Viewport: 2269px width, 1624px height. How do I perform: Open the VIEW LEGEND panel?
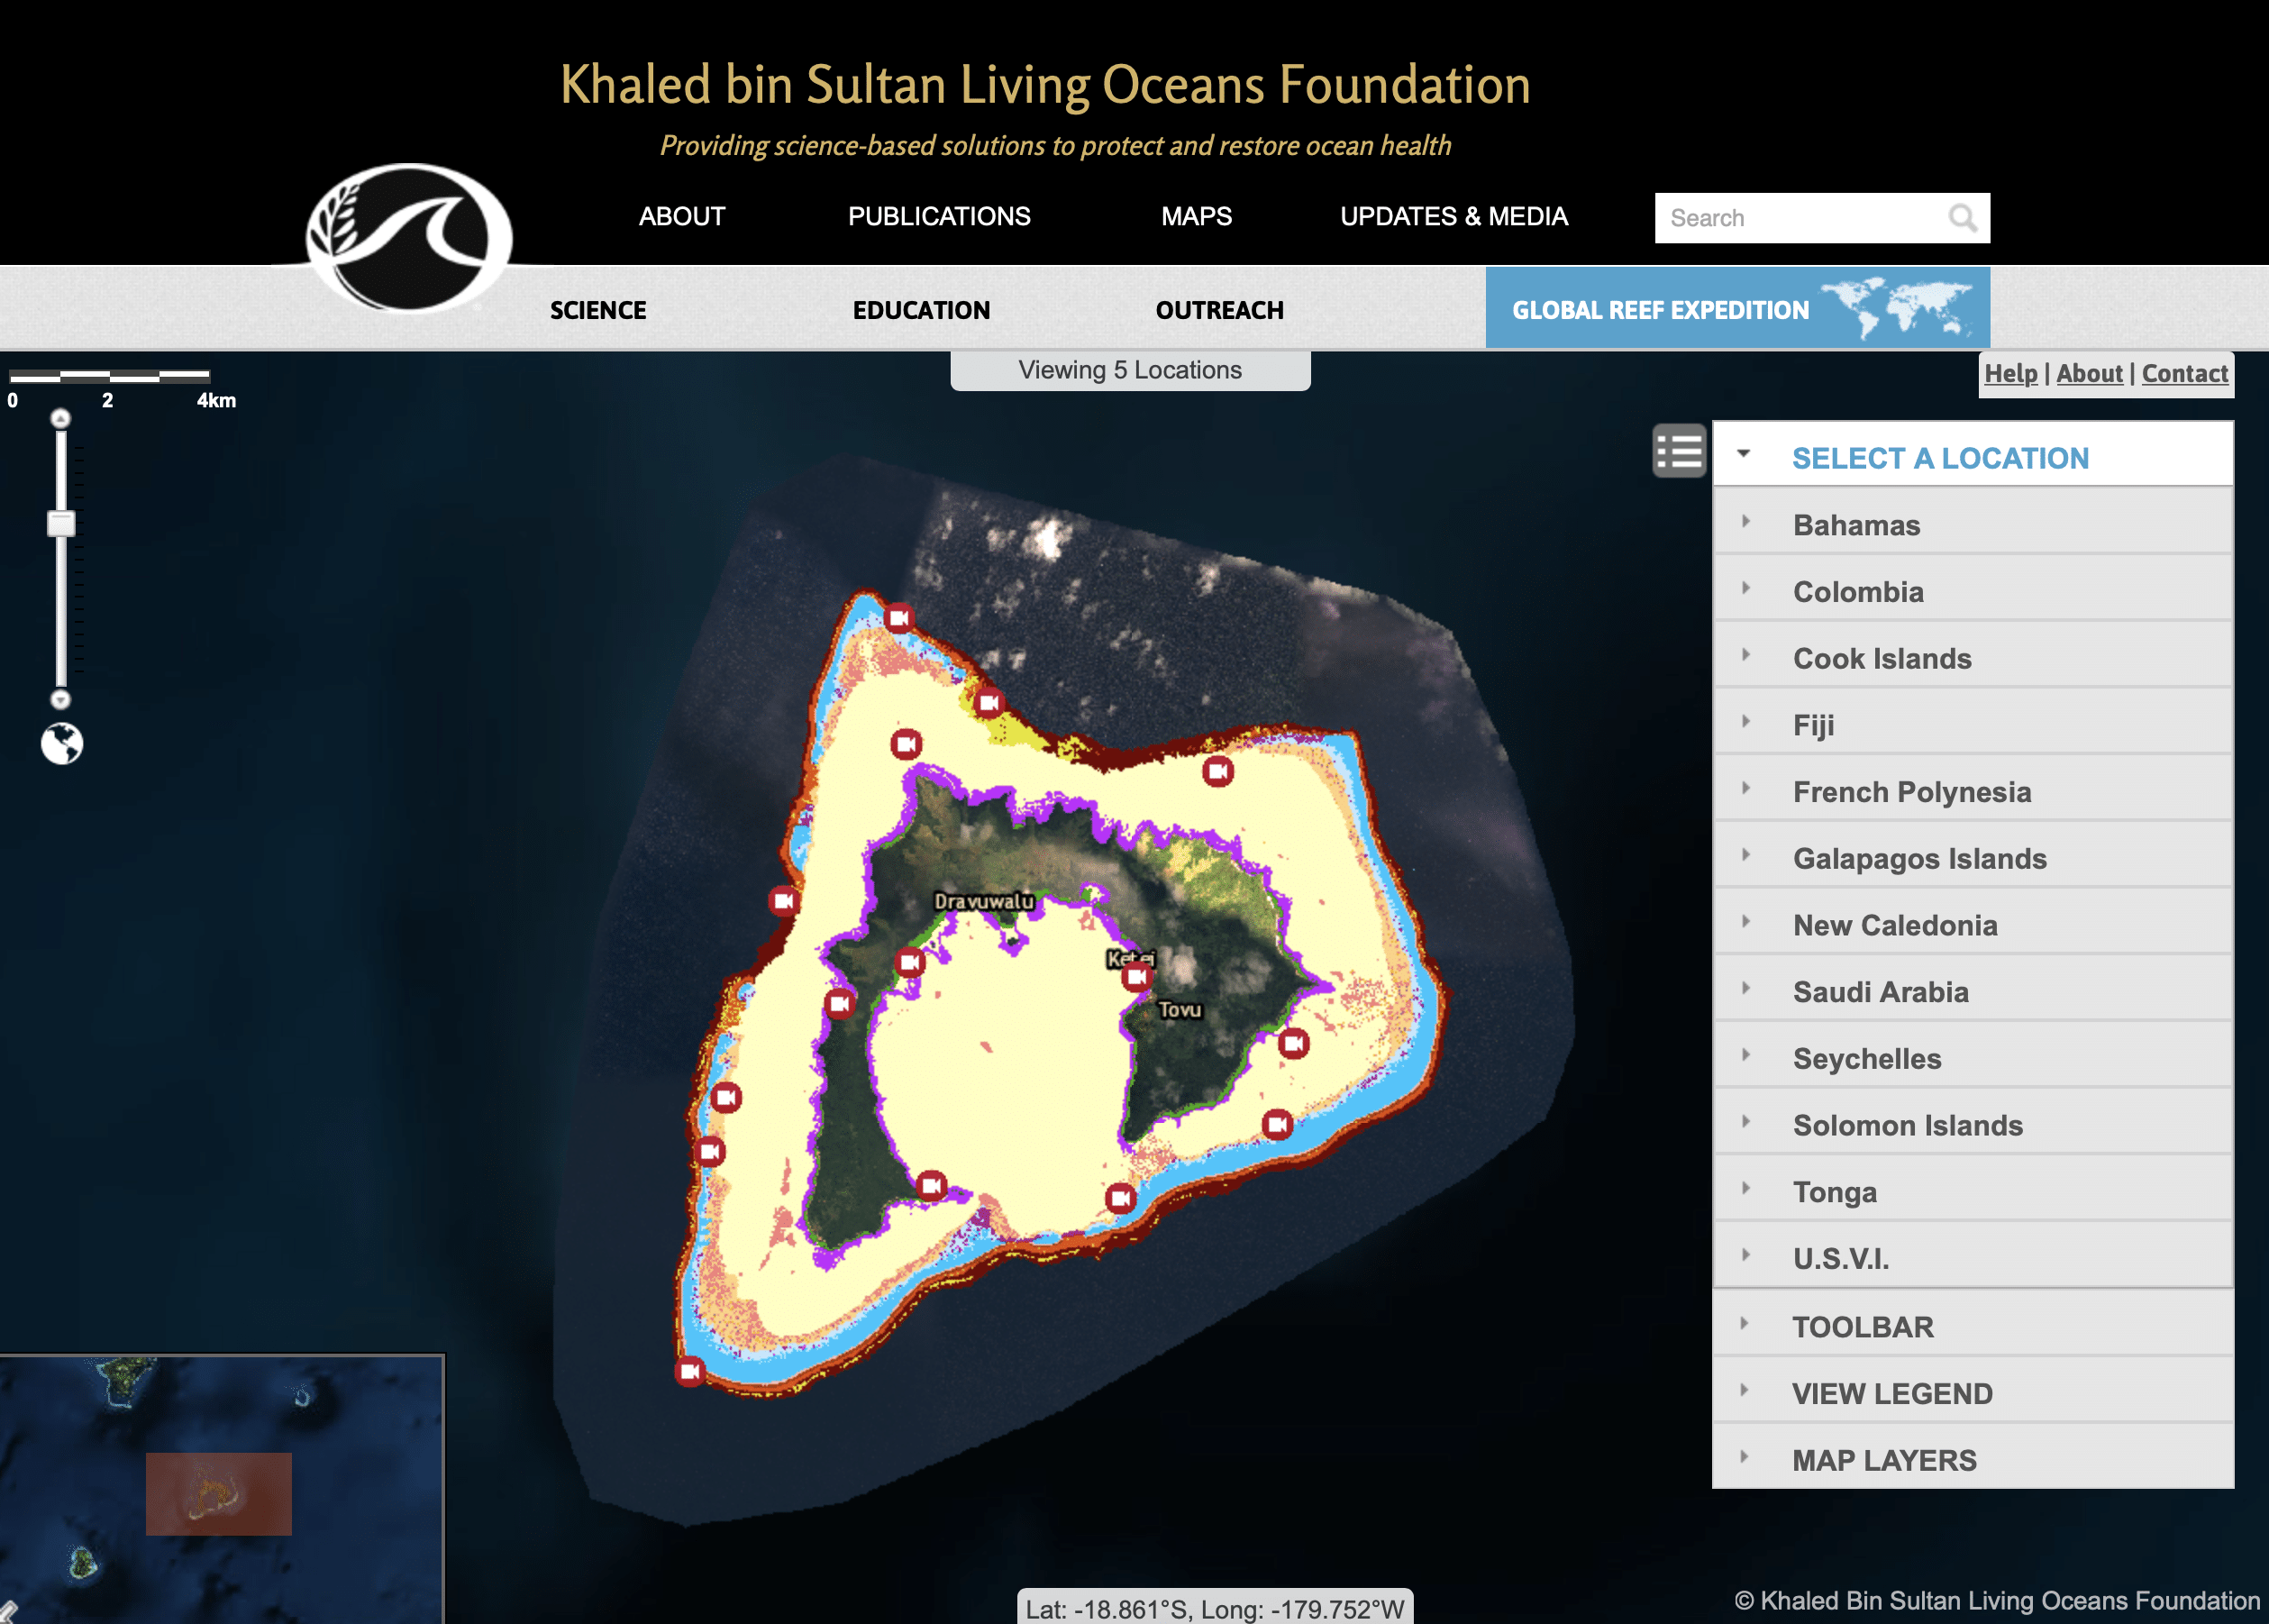(x=1890, y=1392)
